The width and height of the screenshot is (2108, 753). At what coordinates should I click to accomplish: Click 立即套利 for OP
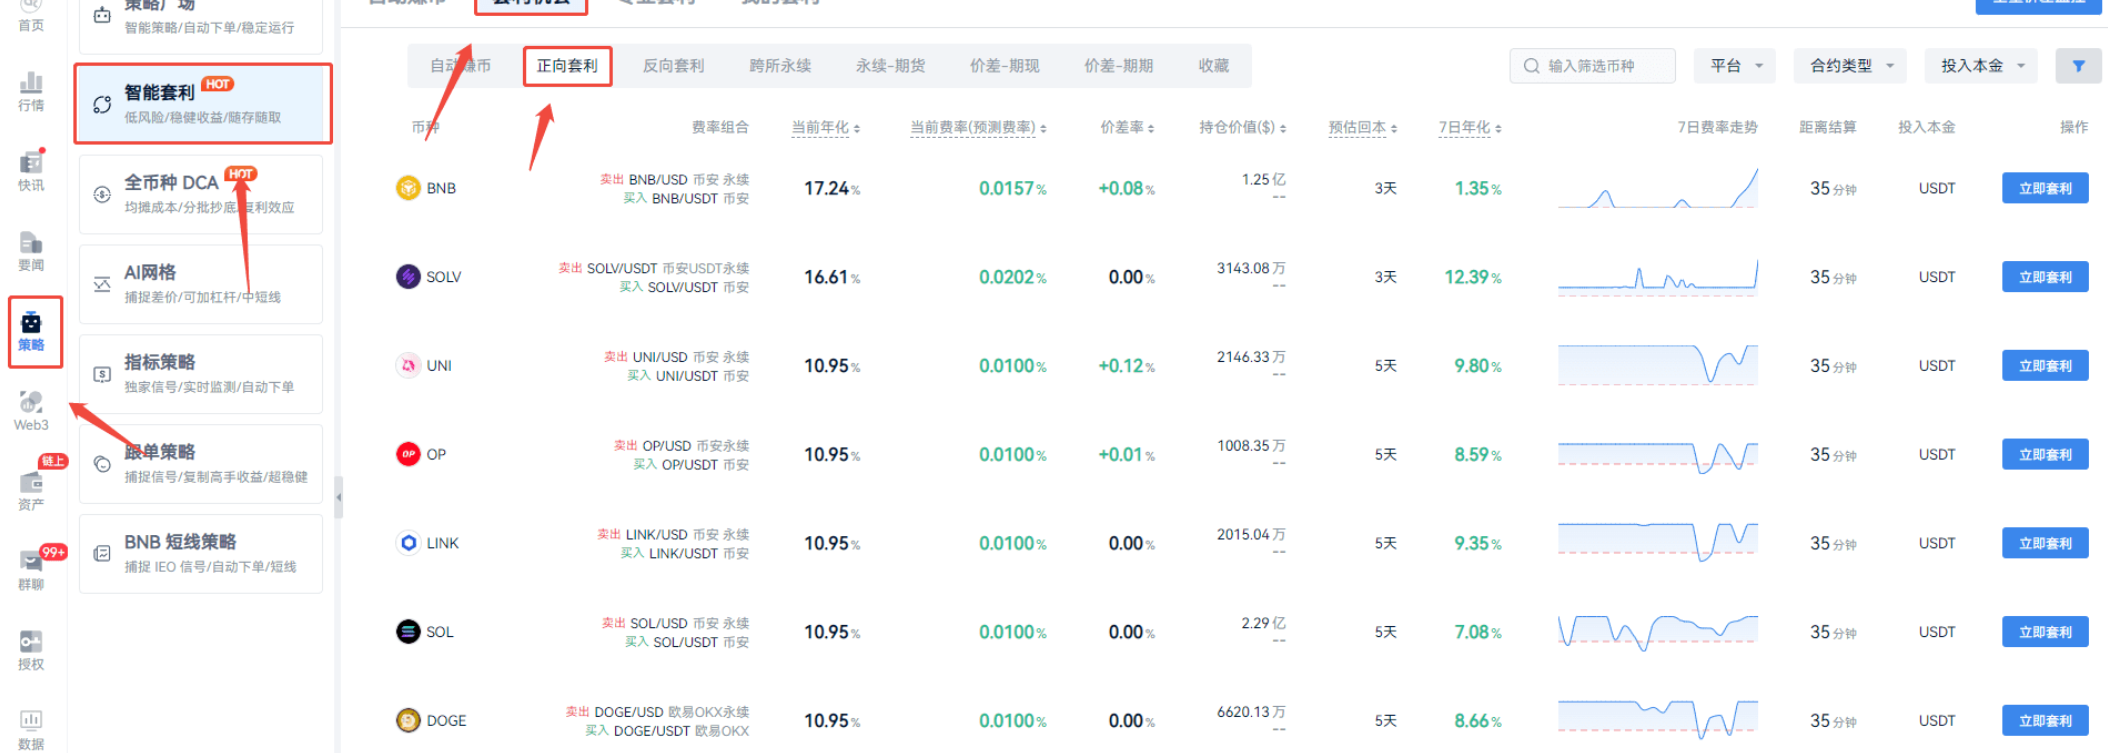[2045, 454]
